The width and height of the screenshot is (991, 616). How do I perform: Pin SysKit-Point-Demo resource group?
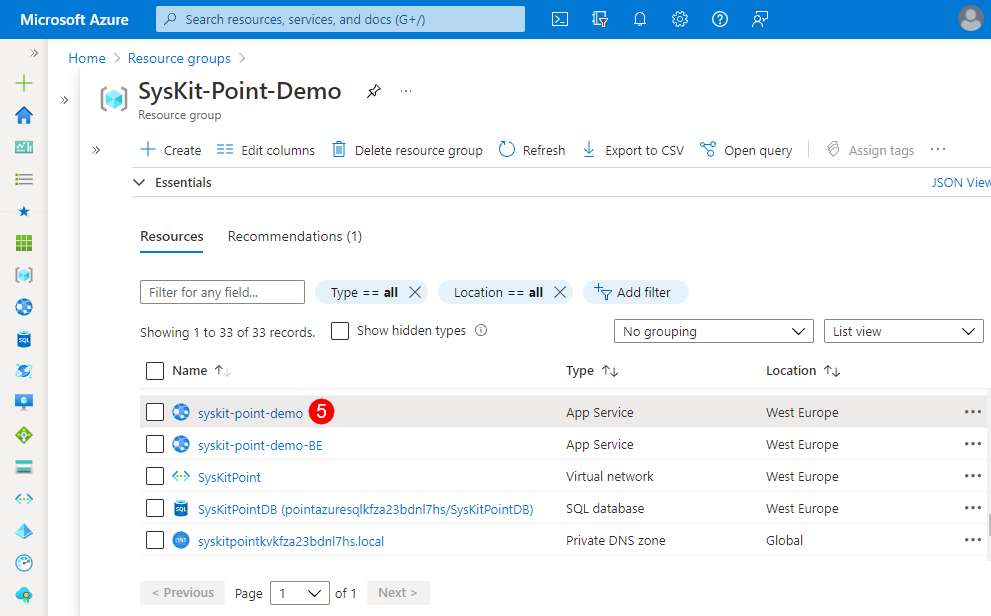(373, 91)
